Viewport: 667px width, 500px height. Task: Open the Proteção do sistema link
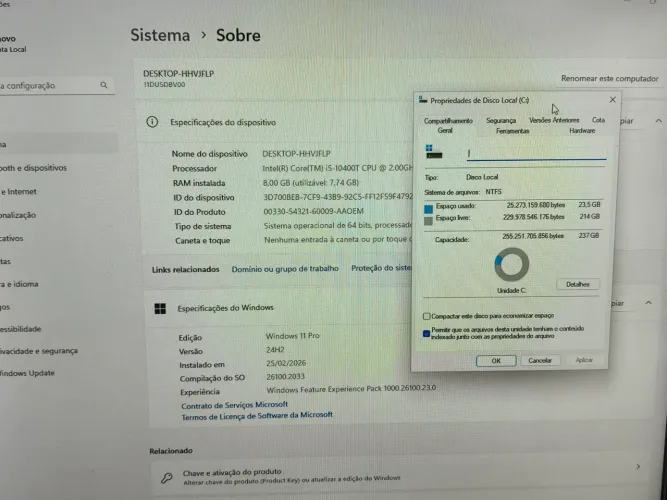pyautogui.click(x=381, y=268)
